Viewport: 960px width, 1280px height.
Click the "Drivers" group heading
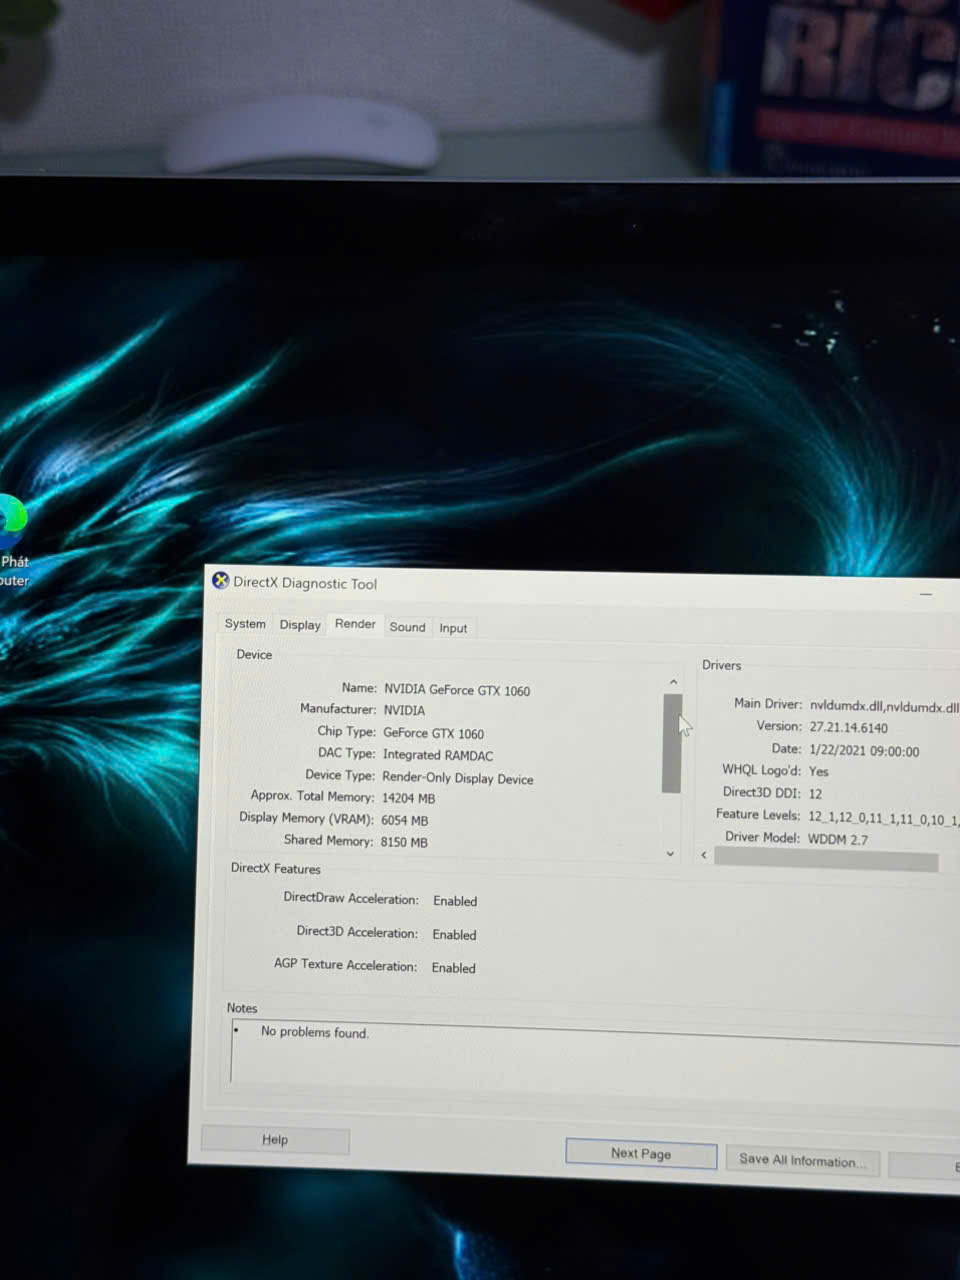pos(722,665)
